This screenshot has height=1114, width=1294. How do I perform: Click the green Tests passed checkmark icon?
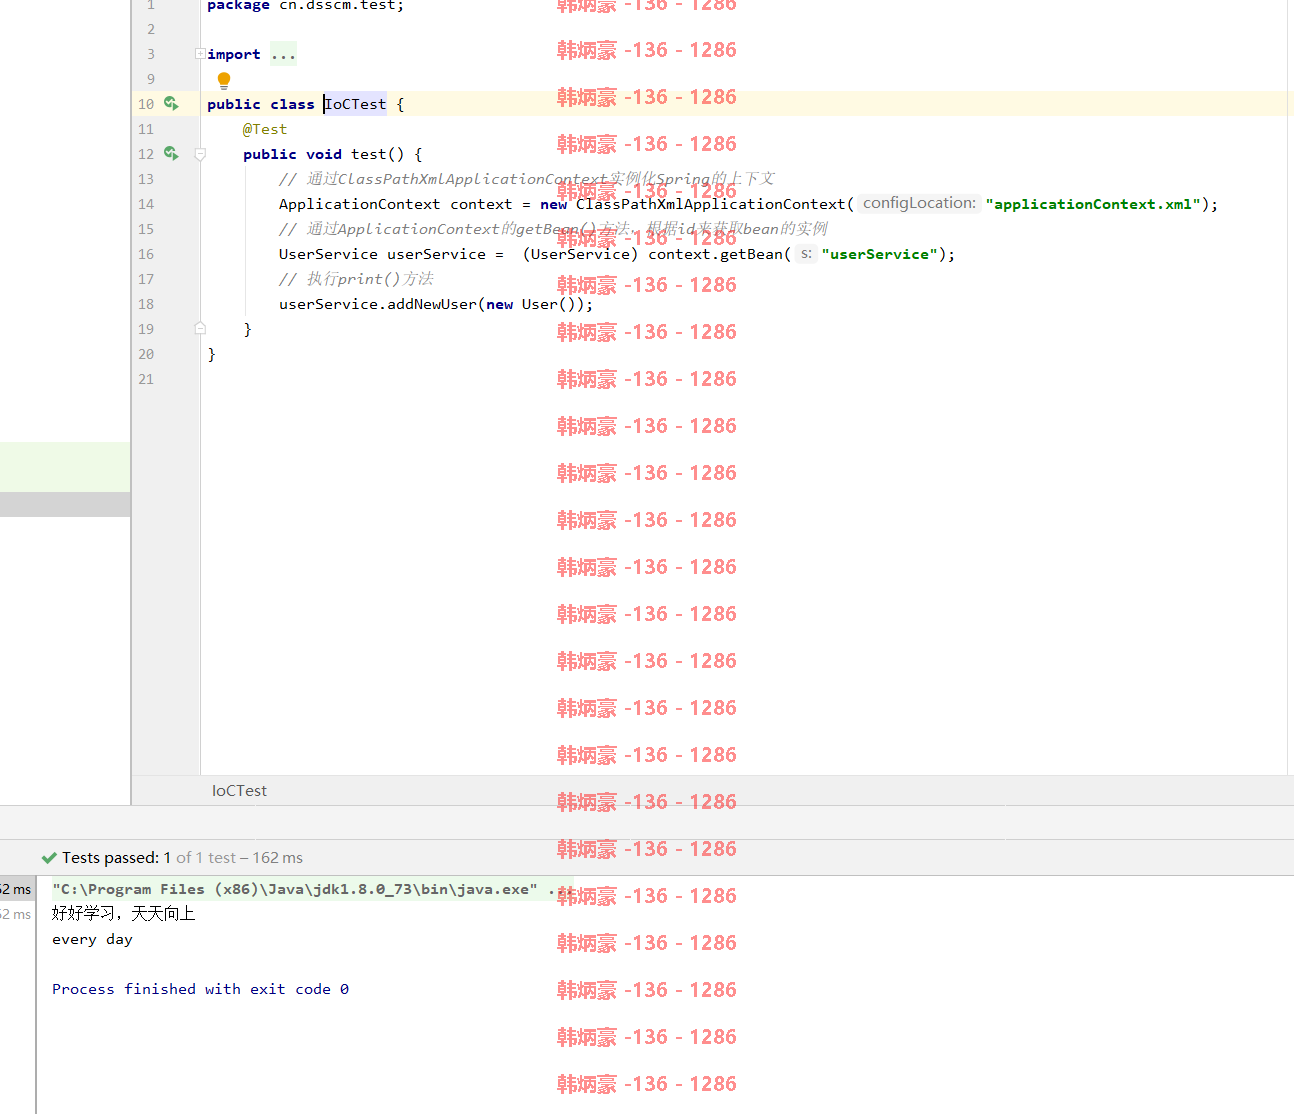tap(49, 857)
